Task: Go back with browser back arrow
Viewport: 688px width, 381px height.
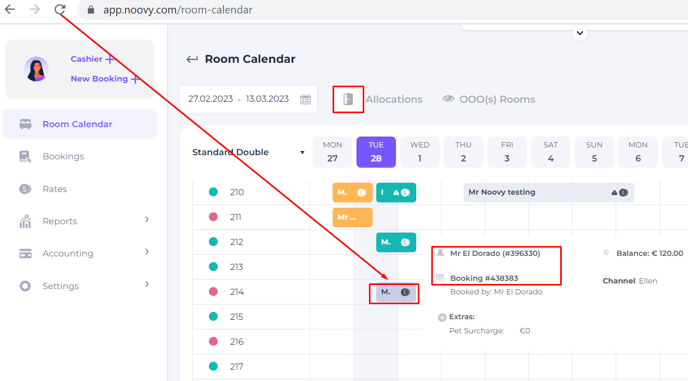Action: point(10,9)
